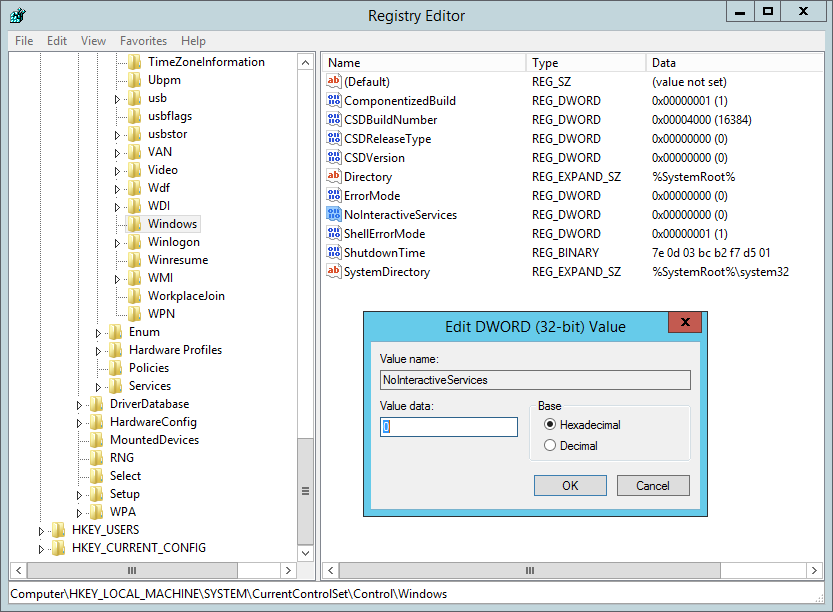The image size is (833, 612).
Task: Sort values by the Data column header
Action: 735,63
